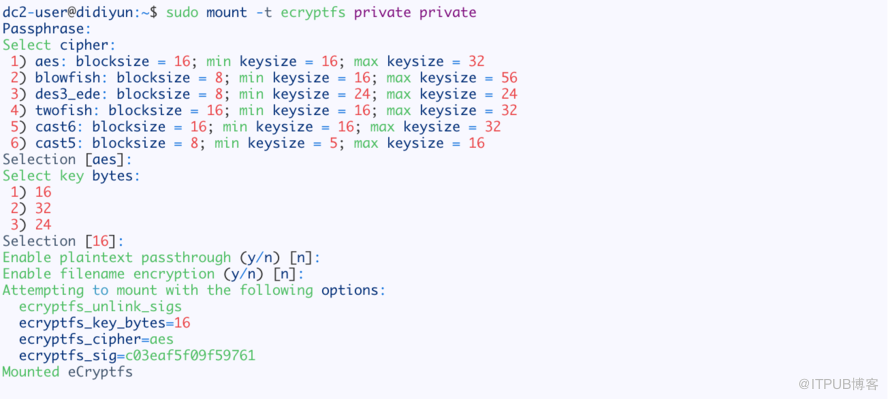This screenshot has width=888, height=399.
Task: Click the ecryptfs_unlink_sigs option text
Action: [100, 307]
